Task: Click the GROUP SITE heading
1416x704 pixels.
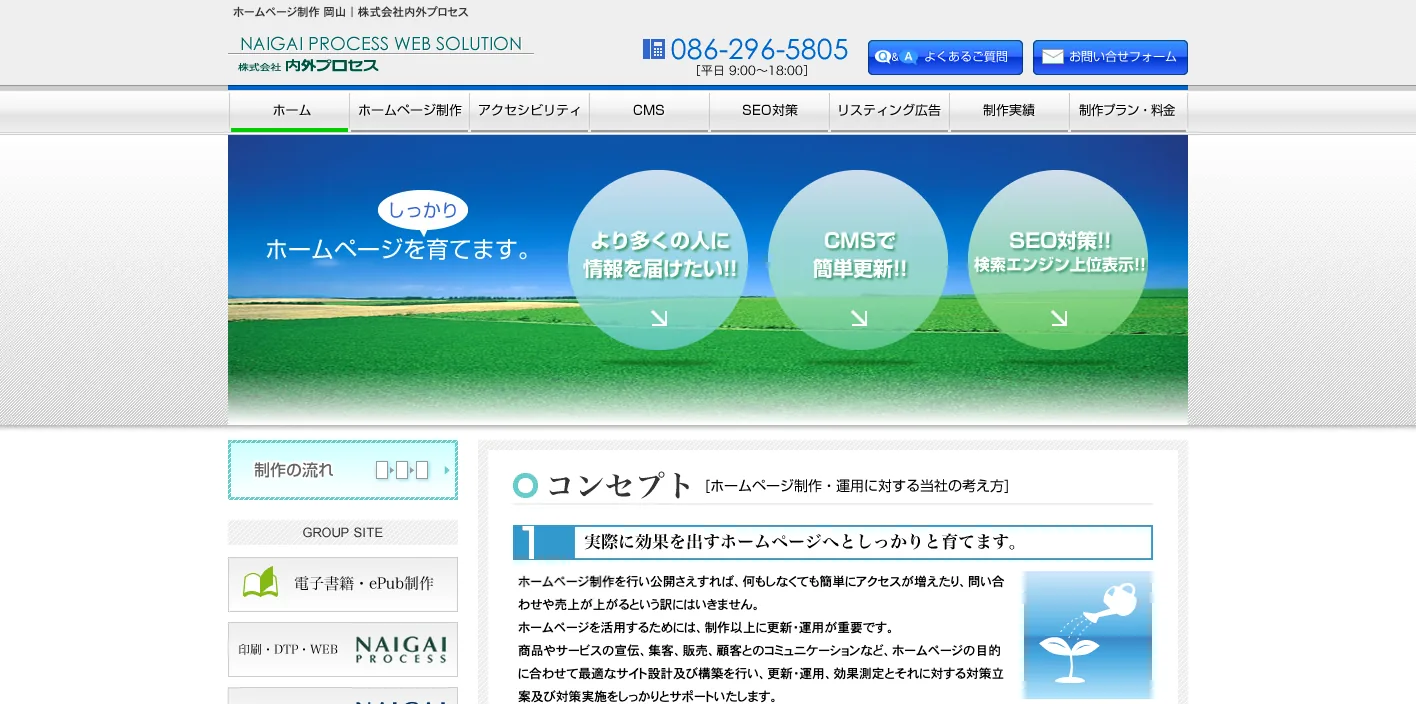Action: click(343, 532)
